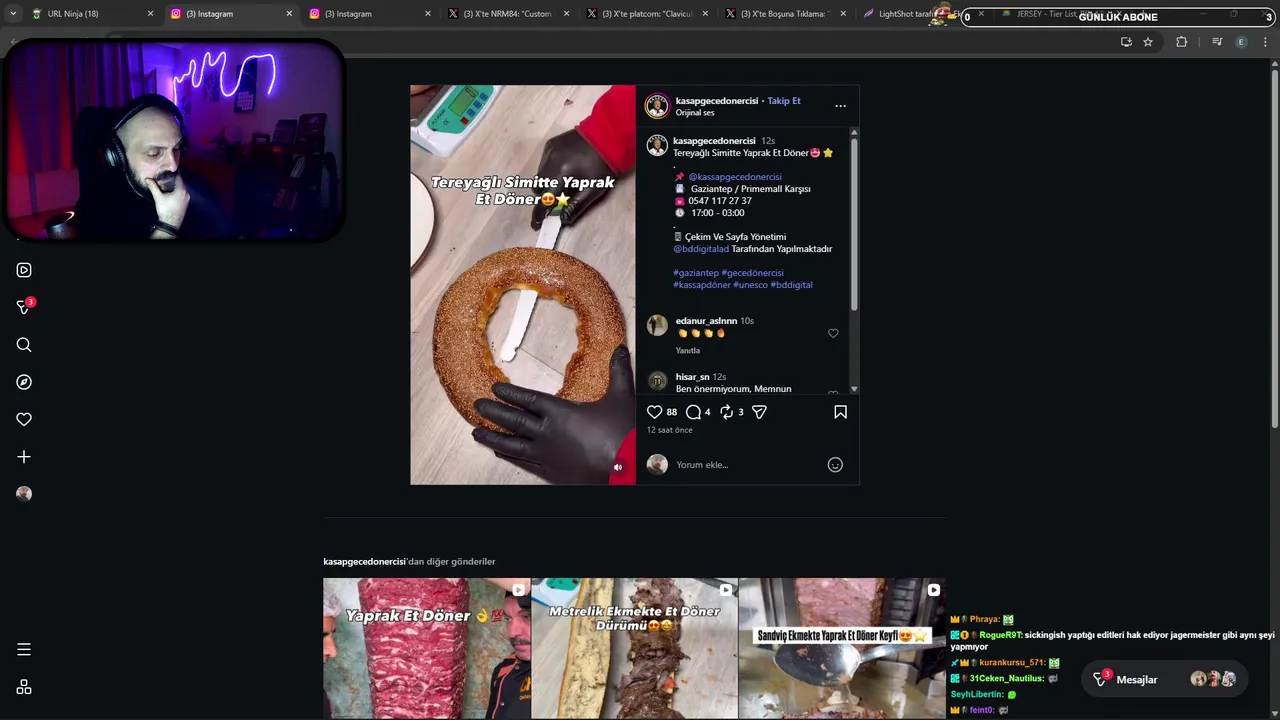Open the browser three-dot menu
This screenshot has height=720, width=1280.
click(1265, 42)
